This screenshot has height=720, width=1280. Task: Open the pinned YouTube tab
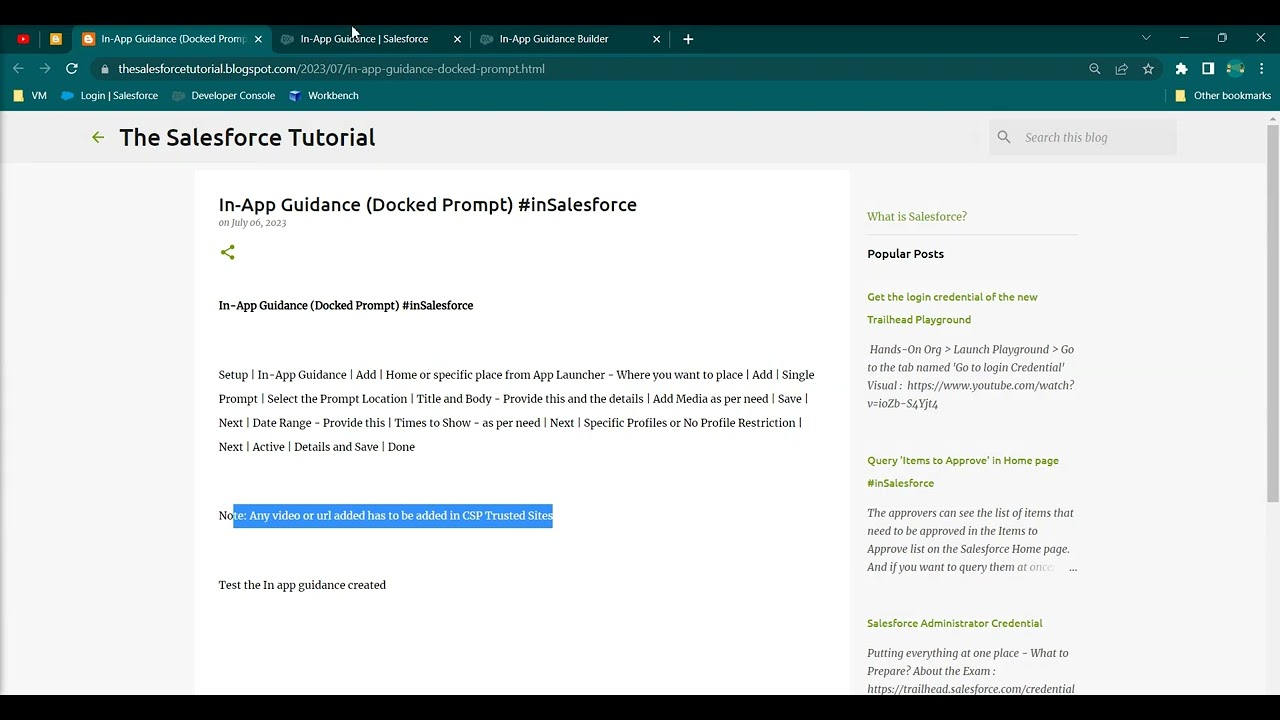[x=23, y=39]
